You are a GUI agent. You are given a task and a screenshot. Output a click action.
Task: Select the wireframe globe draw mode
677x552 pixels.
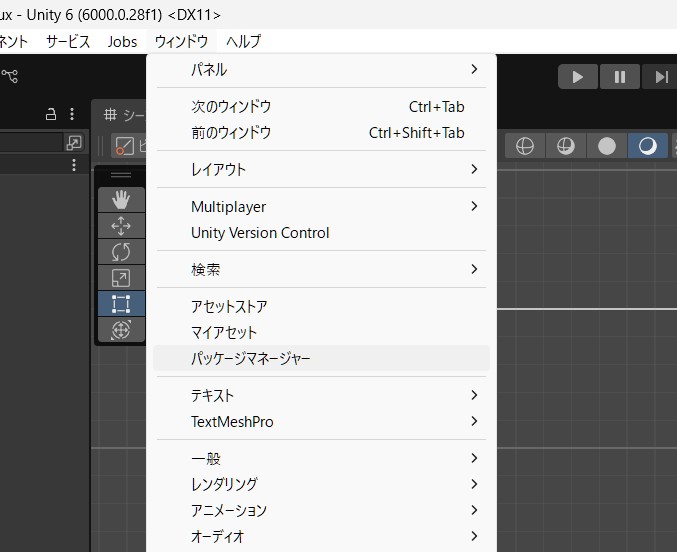pyautogui.click(x=525, y=146)
